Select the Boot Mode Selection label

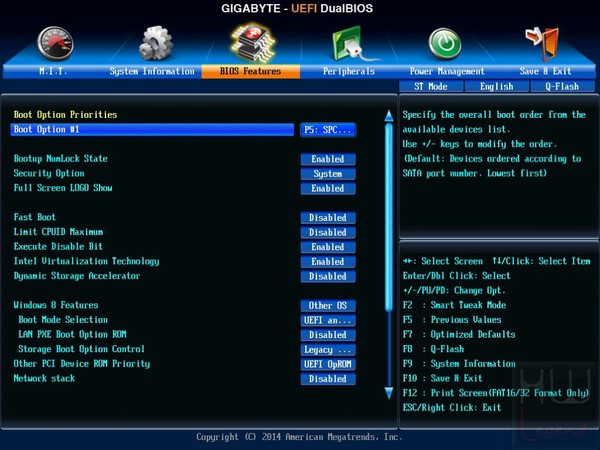click(63, 320)
